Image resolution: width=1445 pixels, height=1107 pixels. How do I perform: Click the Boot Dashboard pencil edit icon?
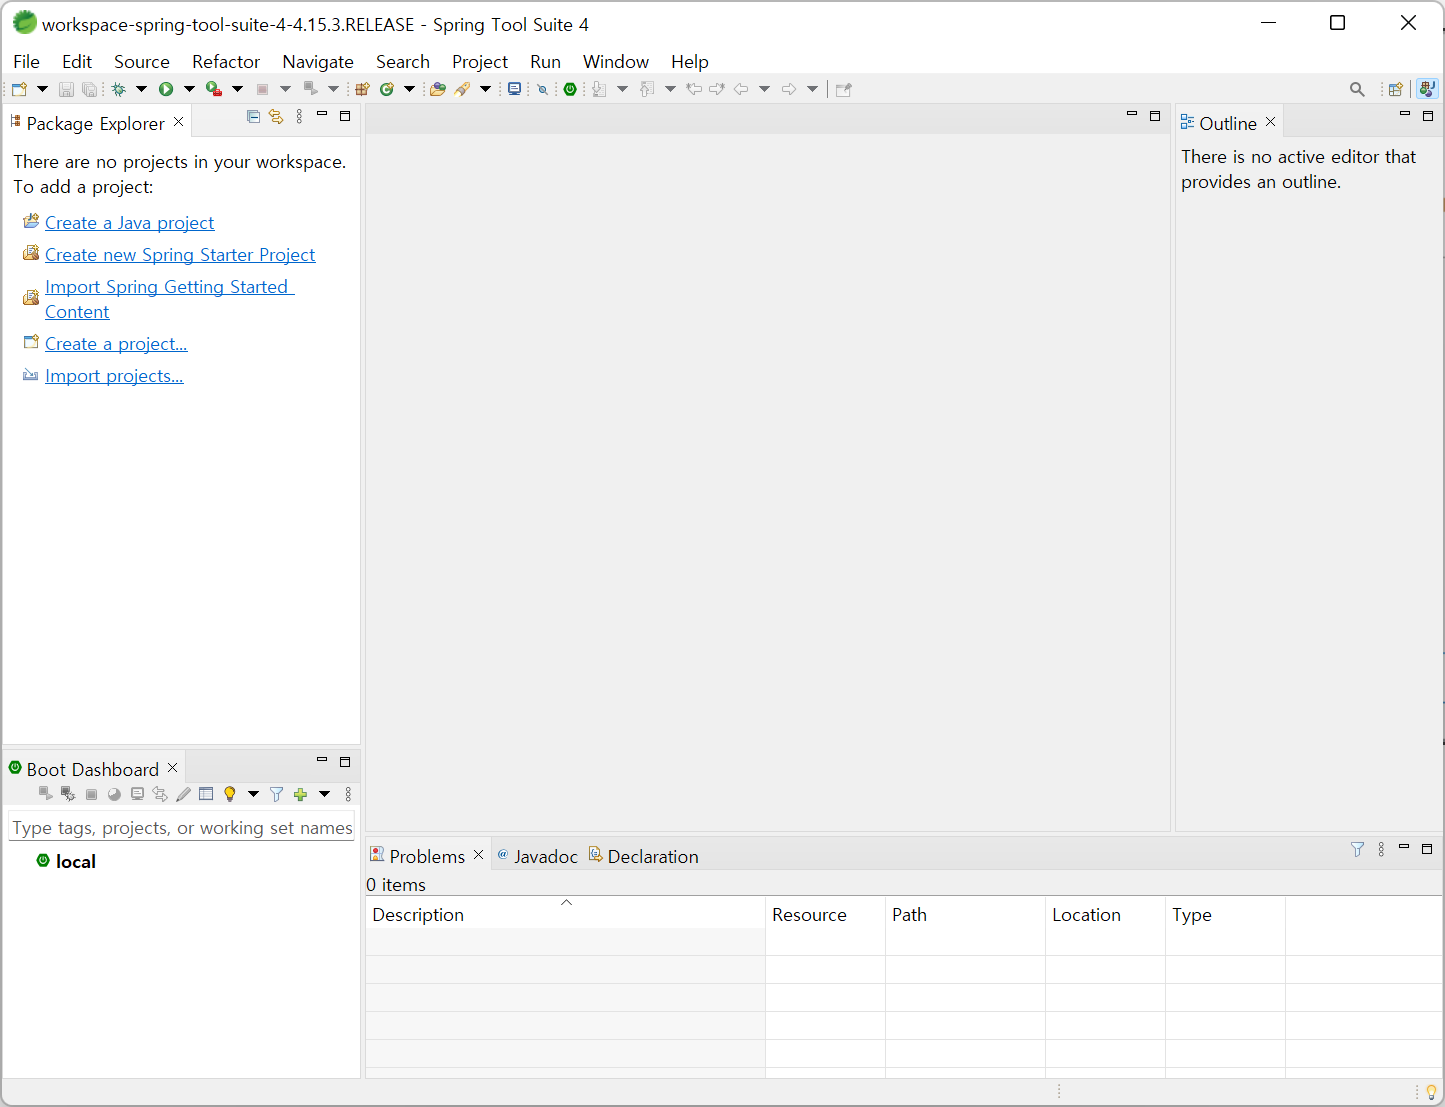[x=183, y=794]
